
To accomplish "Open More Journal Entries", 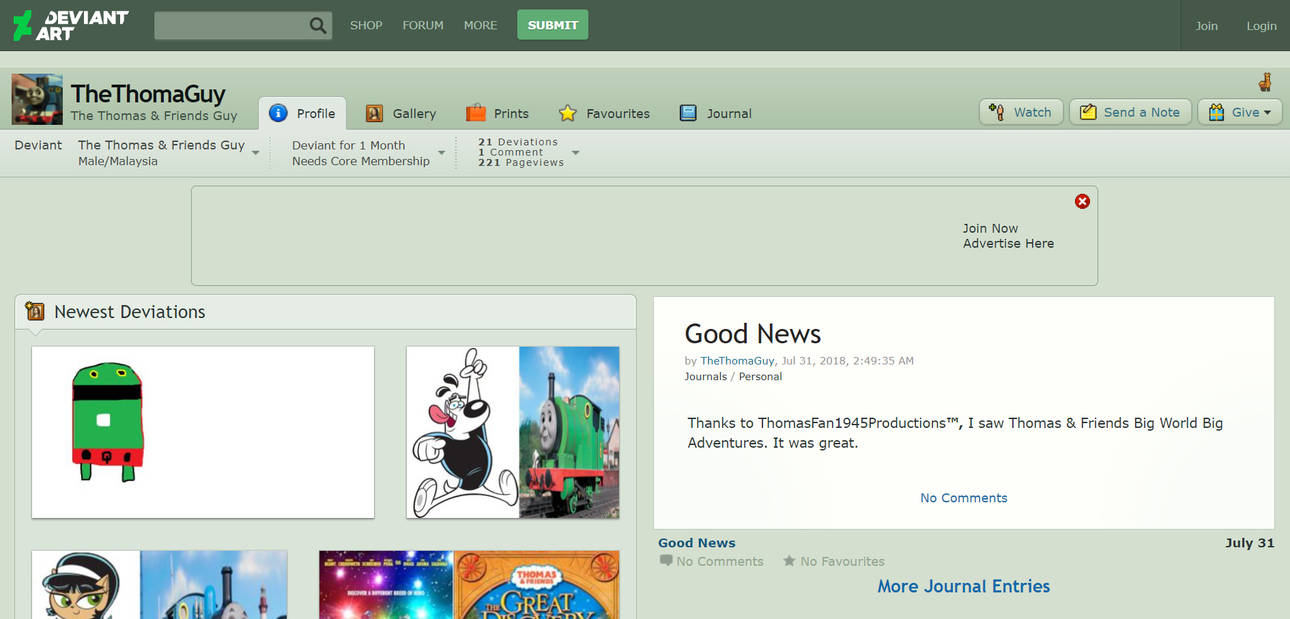I will [x=964, y=586].
